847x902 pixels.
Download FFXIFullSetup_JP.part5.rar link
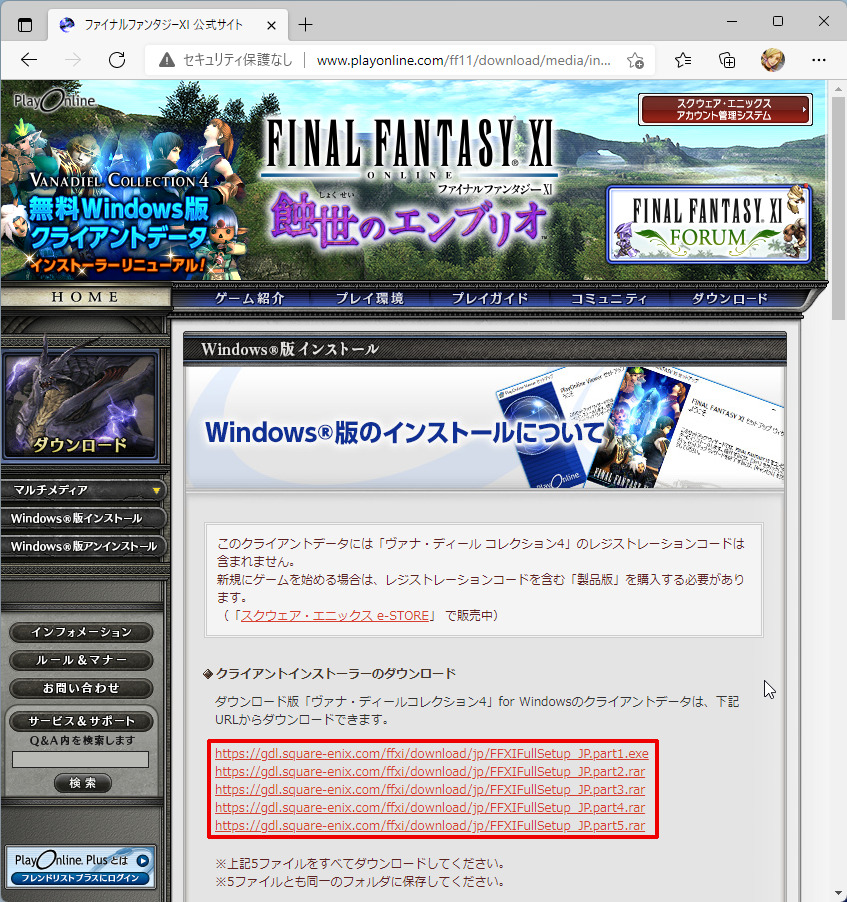[x=430, y=825]
